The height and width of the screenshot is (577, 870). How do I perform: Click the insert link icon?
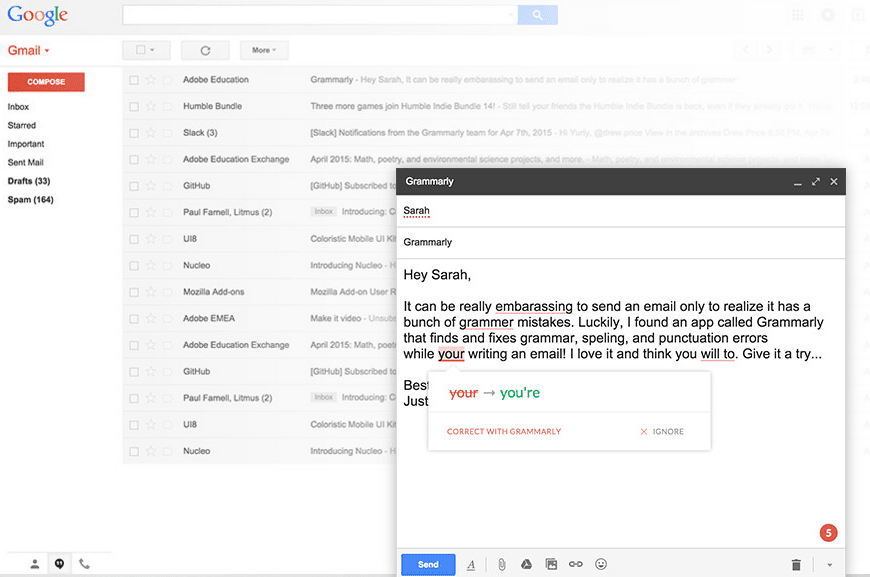point(576,565)
